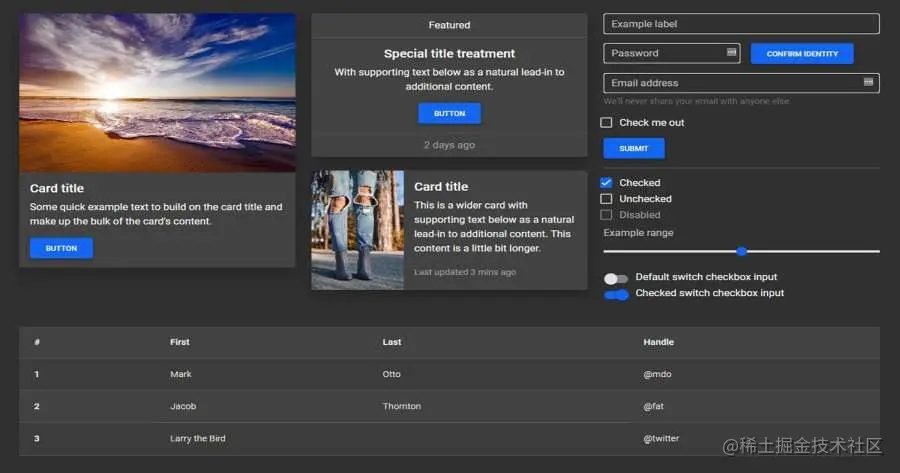The image size is (900, 473).
Task: Uncheck the 'Checked' checkbox
Action: click(606, 183)
